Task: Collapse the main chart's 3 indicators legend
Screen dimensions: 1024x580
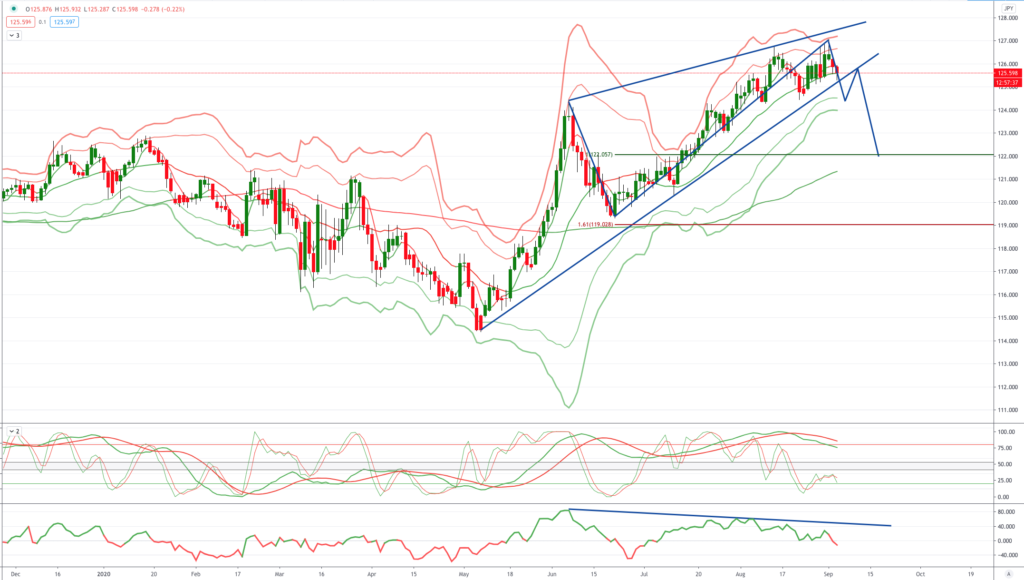Action: coord(14,36)
